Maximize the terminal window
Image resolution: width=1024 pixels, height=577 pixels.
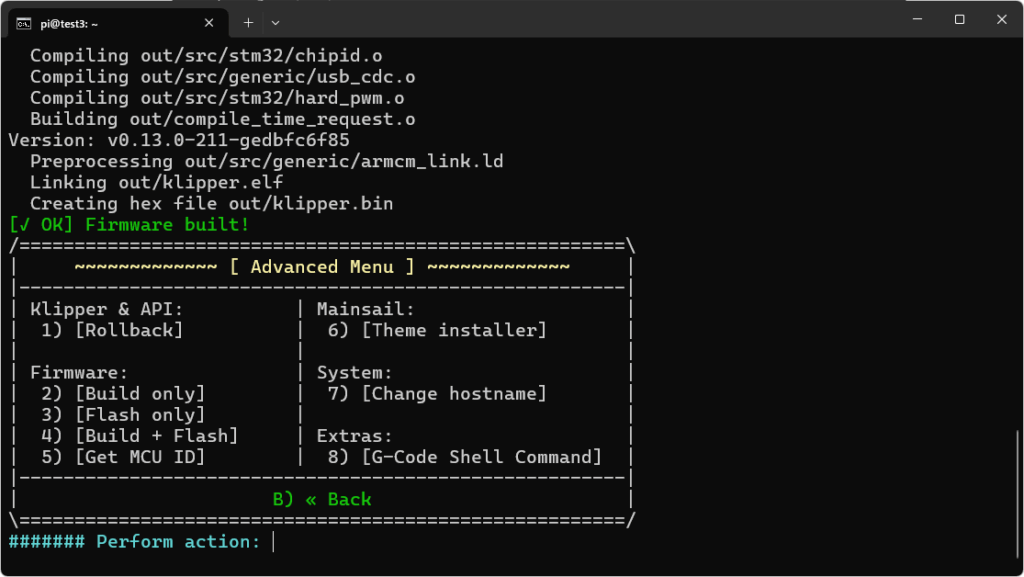[959, 20]
